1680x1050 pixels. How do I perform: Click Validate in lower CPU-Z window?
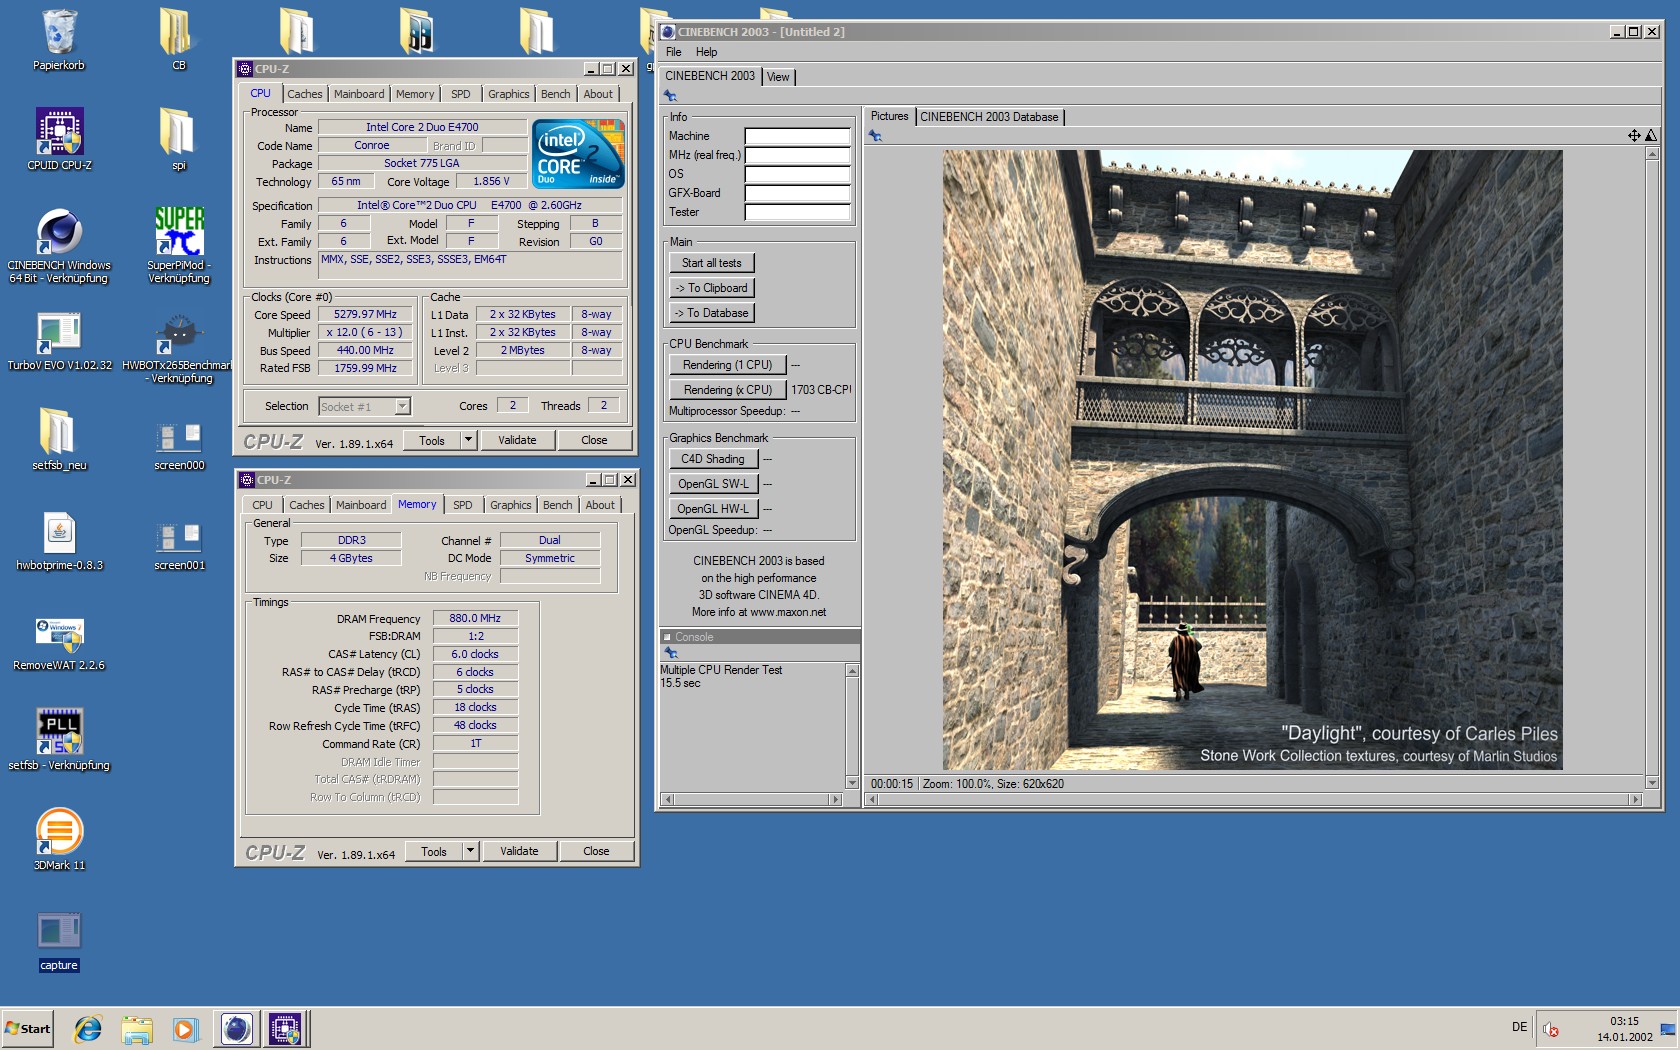point(519,851)
